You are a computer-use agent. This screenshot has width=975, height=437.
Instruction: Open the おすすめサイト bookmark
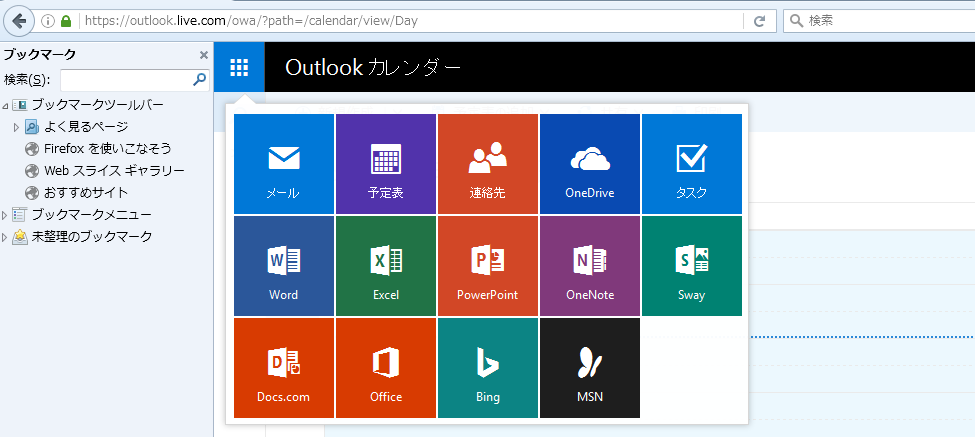pyautogui.click(x=76, y=192)
